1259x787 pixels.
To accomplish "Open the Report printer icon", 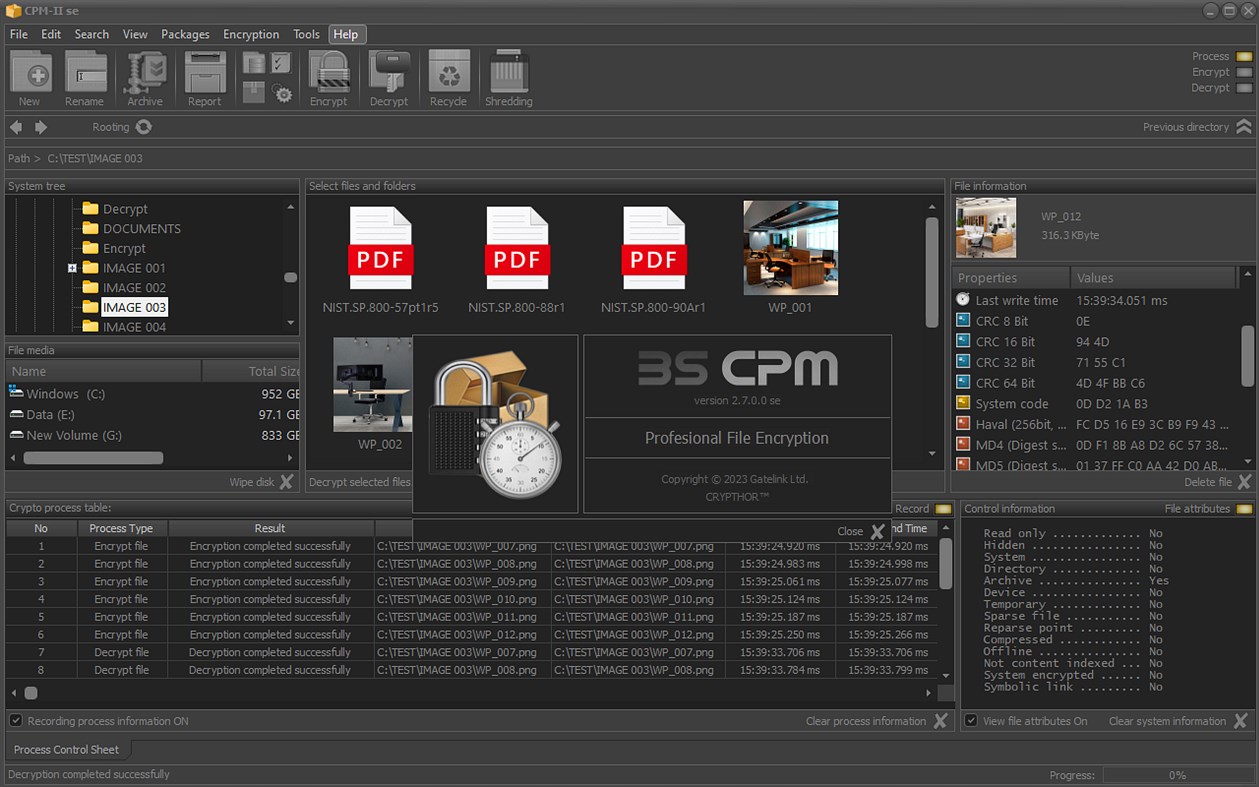I will [204, 75].
